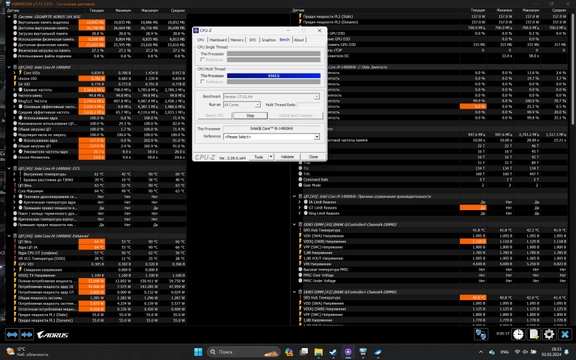This screenshot has height=360, width=576.
Task: Open the arrow next to Tools button
Action: point(271,157)
